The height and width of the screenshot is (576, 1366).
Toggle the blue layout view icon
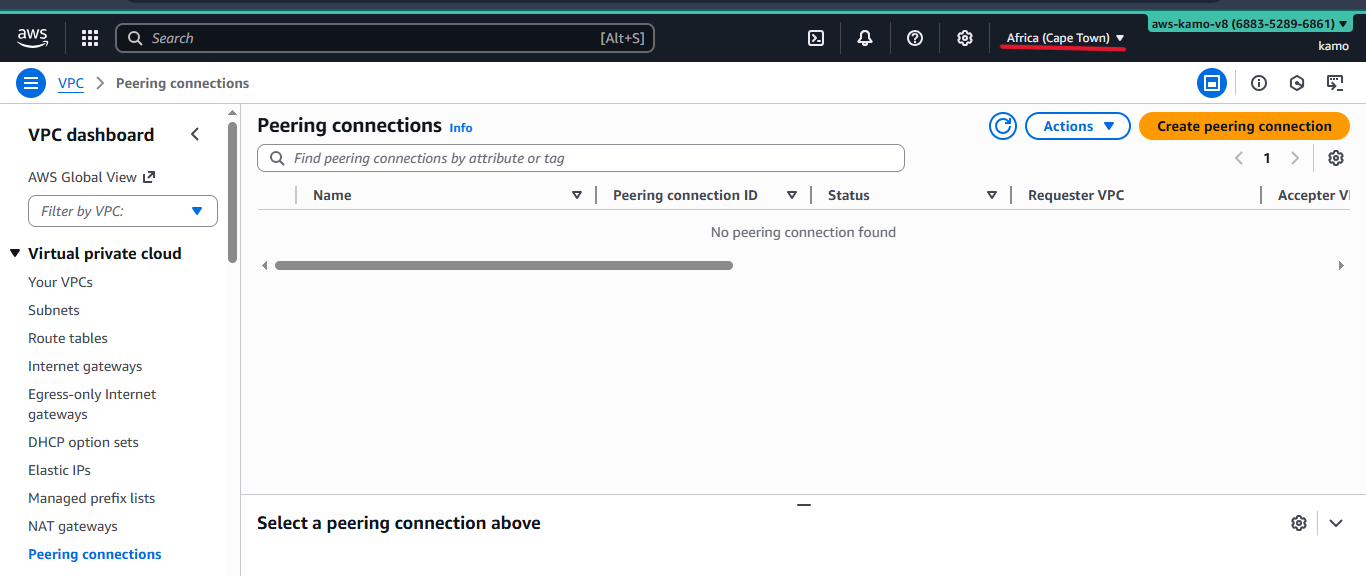coord(1212,83)
